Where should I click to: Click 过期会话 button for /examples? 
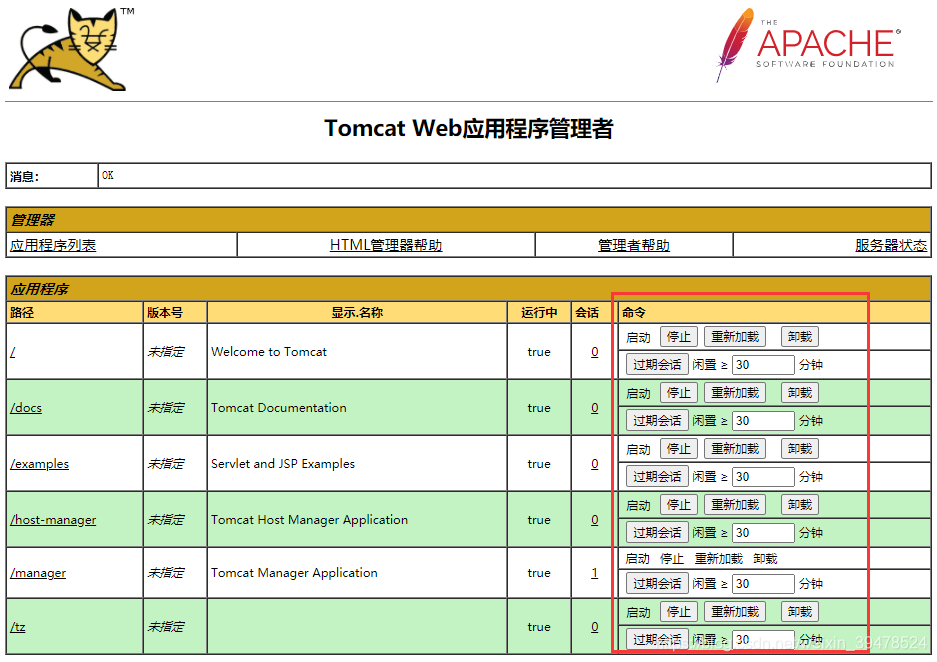tap(657, 477)
